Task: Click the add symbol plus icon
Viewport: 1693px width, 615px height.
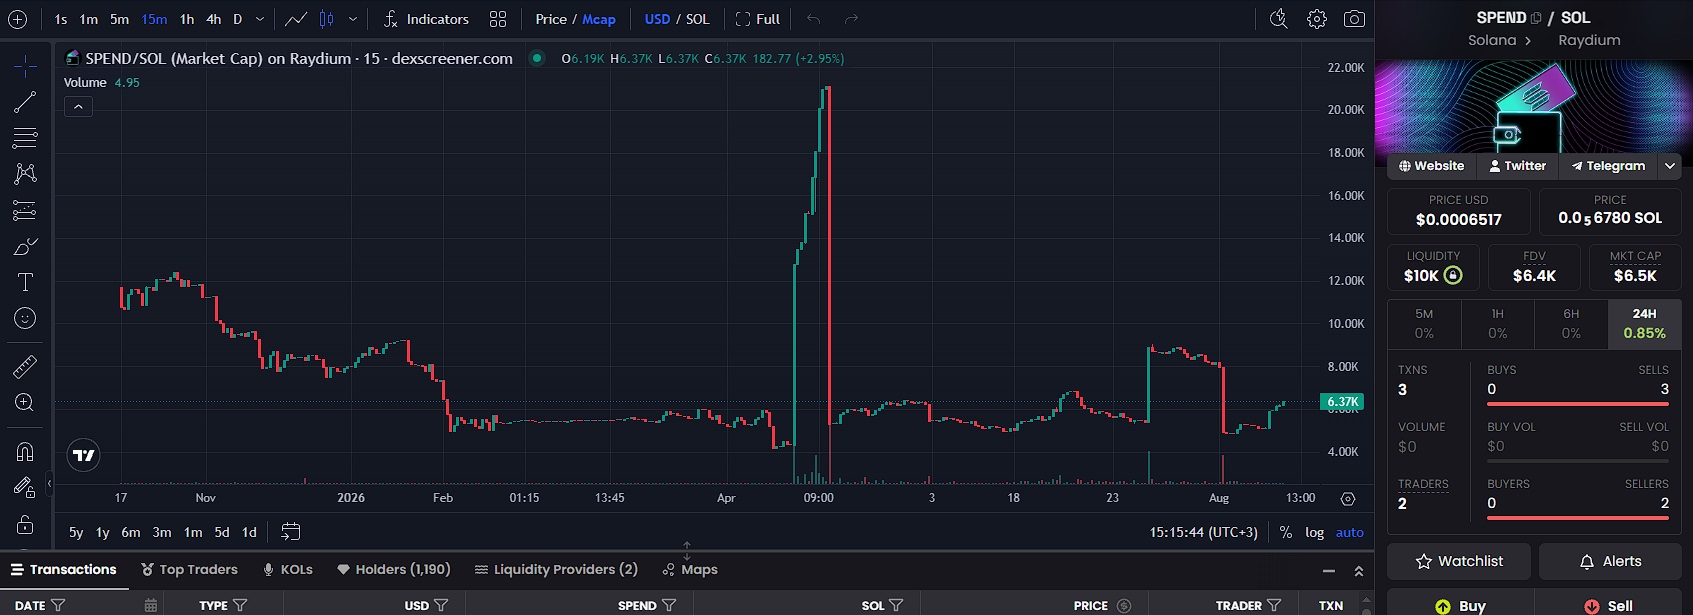Action: (x=17, y=19)
